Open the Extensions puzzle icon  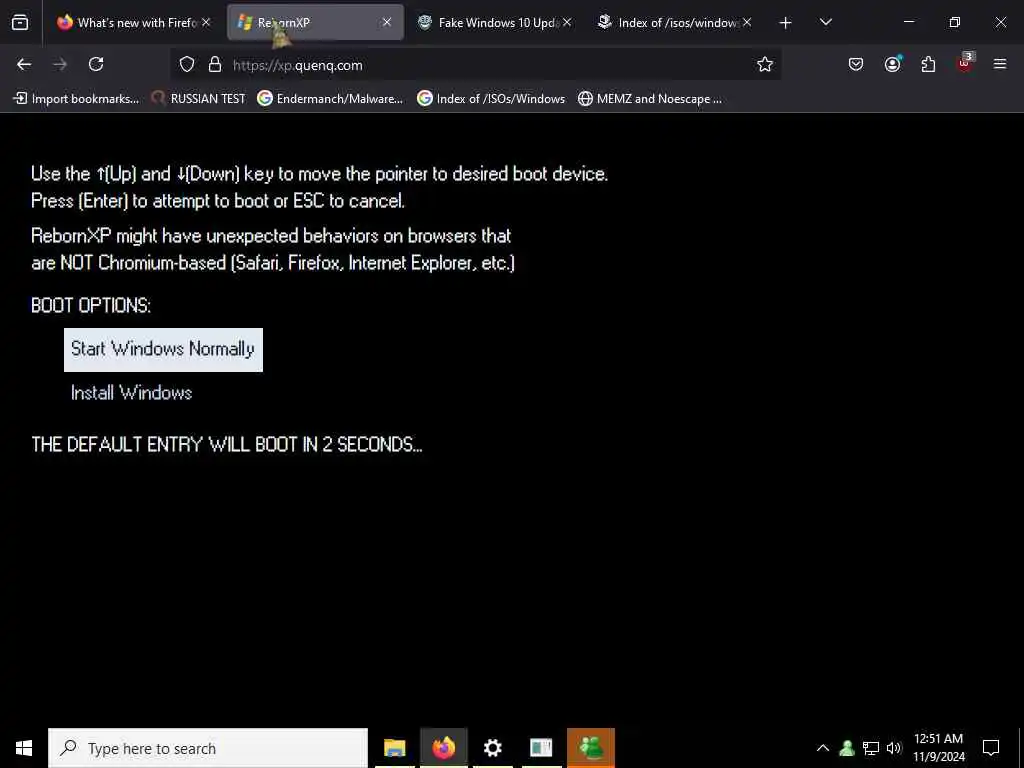pyautogui.click(x=928, y=64)
